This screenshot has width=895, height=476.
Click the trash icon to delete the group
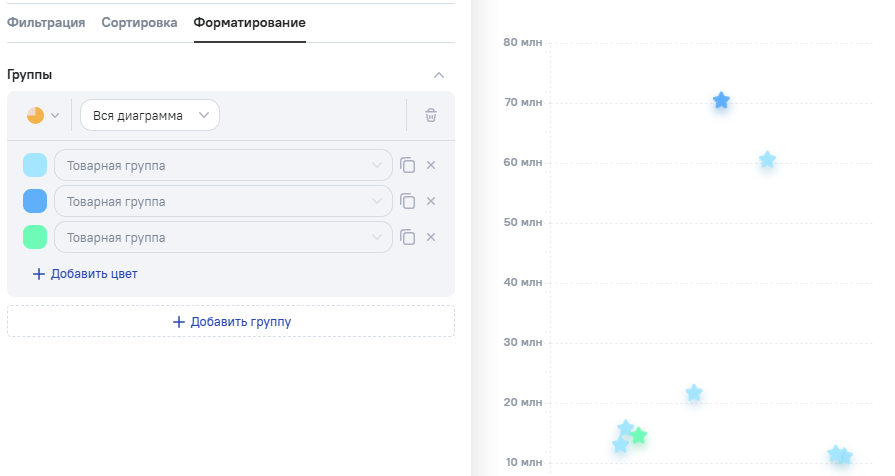coord(431,115)
